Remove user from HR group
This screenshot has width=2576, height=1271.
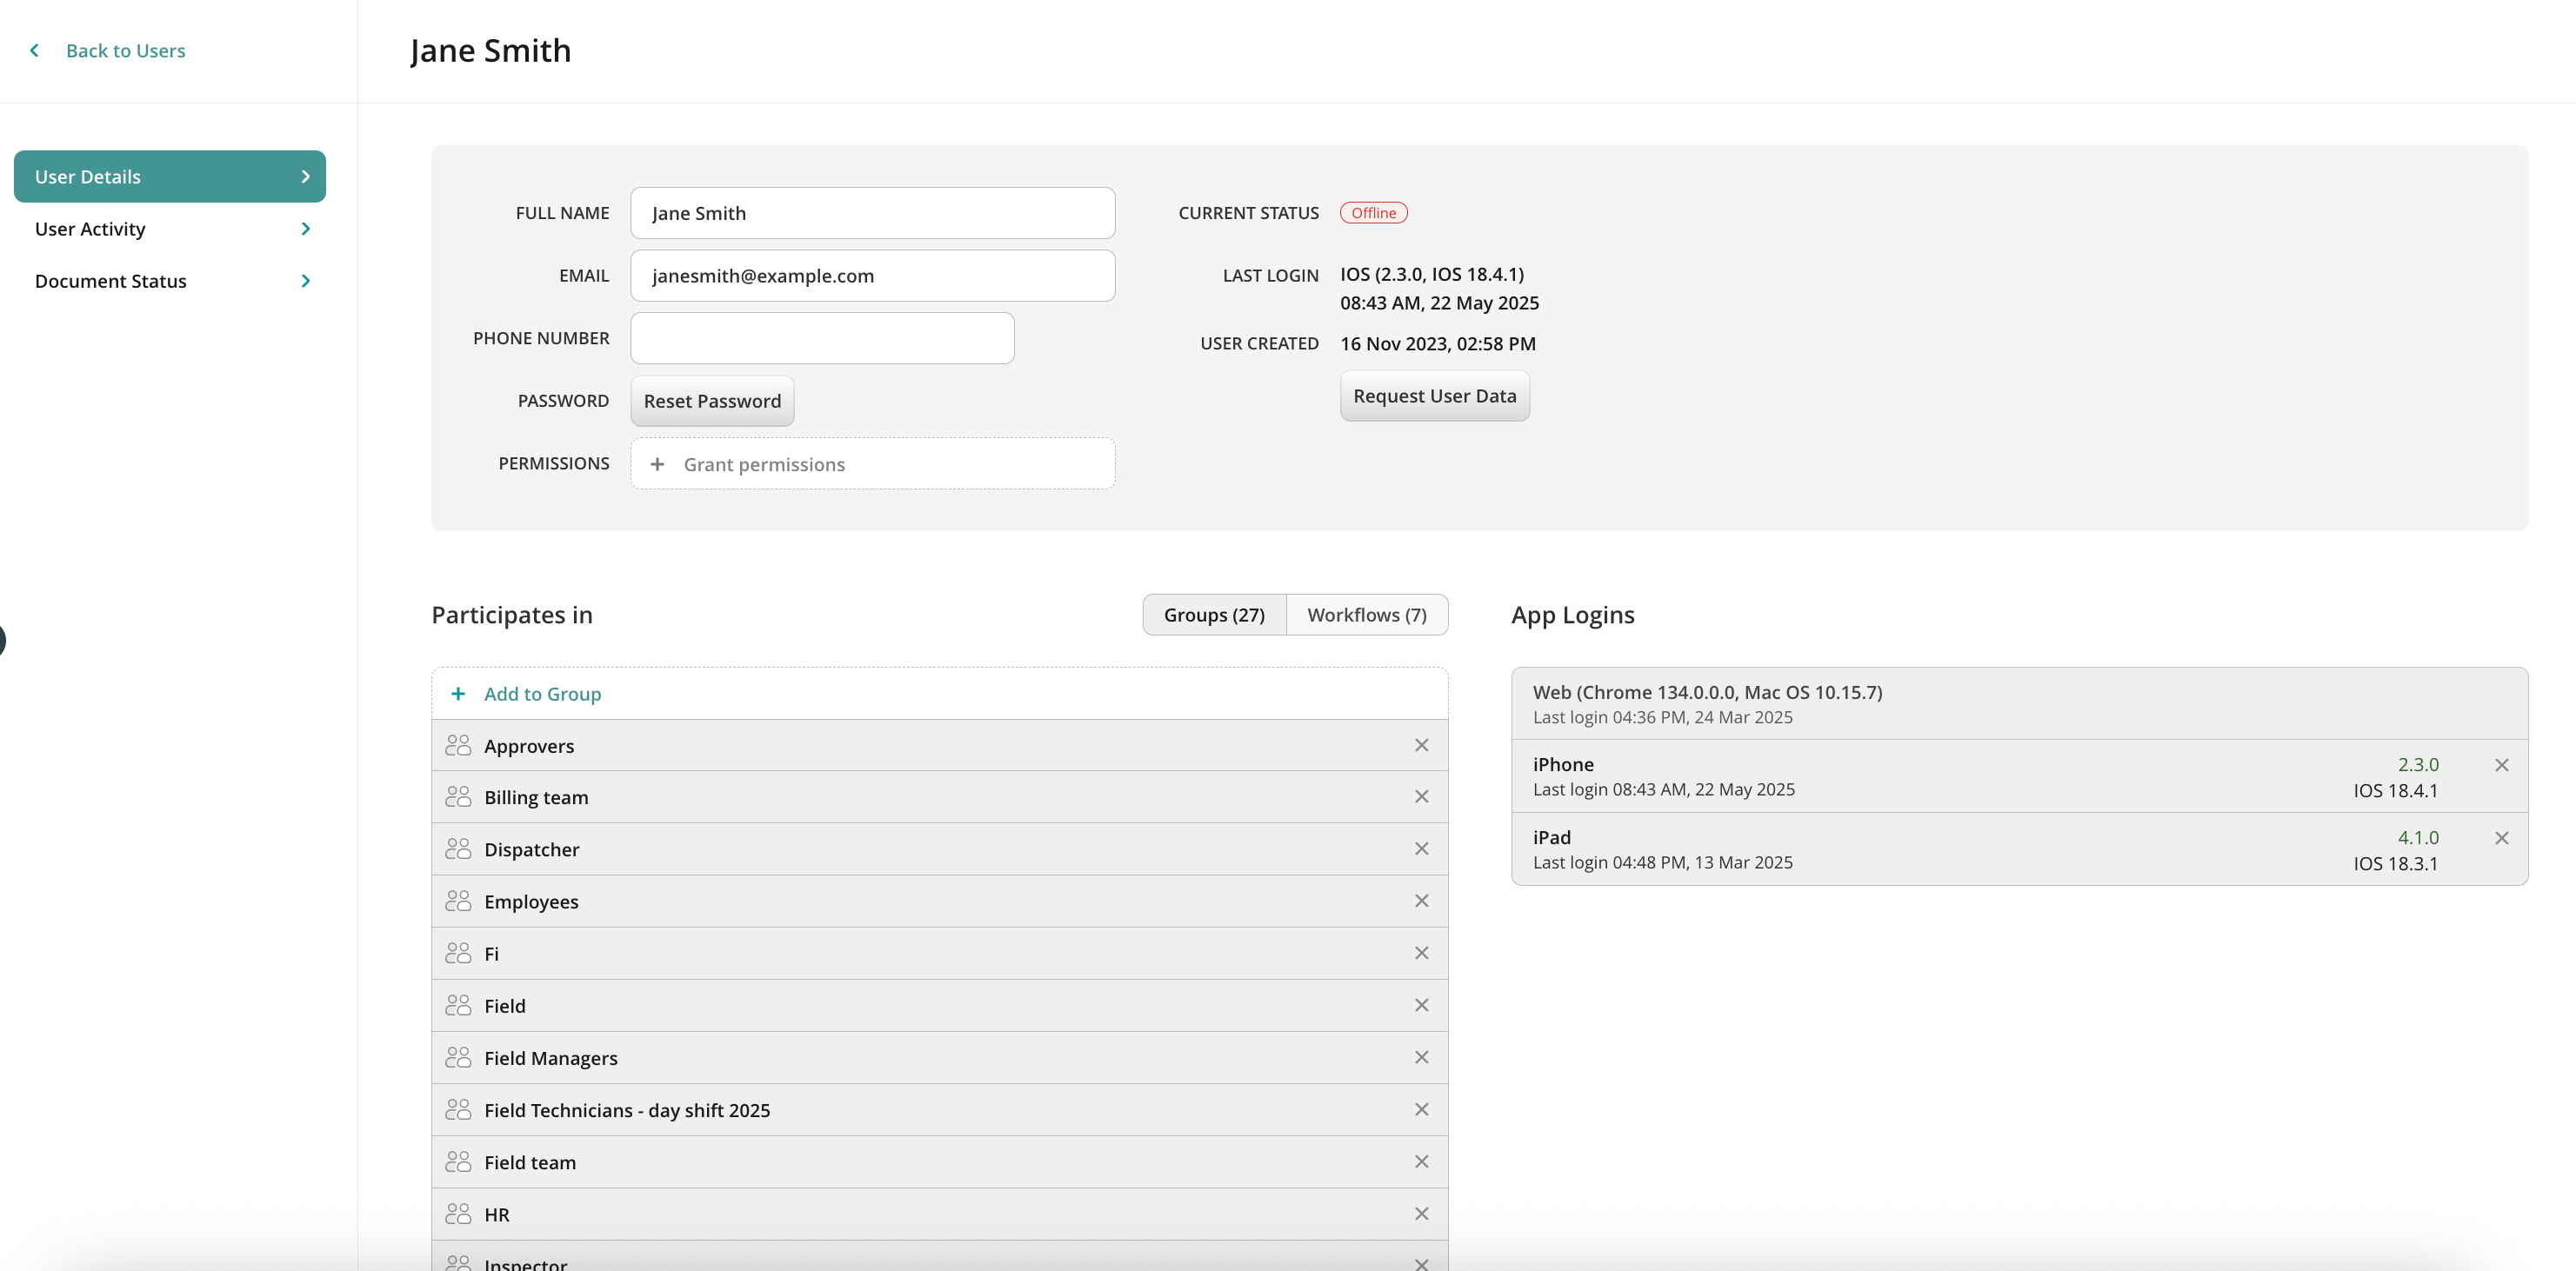(1421, 1214)
